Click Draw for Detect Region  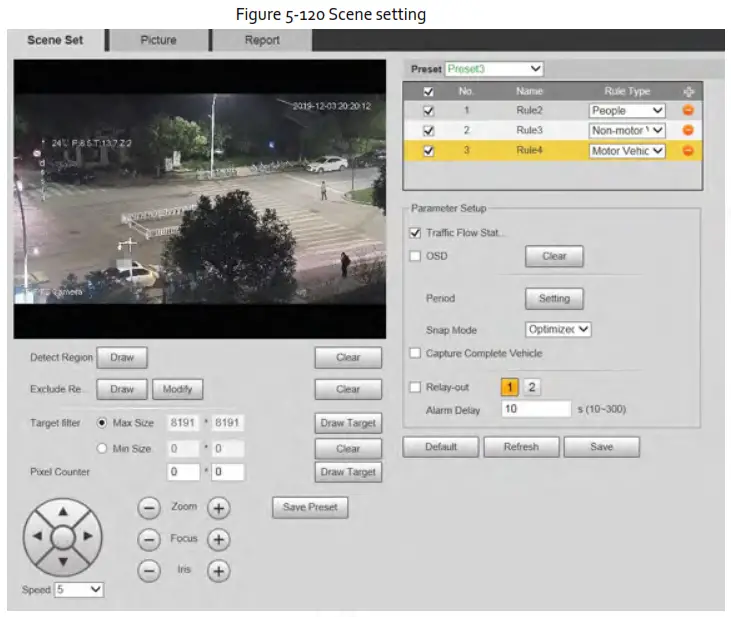[122, 358]
